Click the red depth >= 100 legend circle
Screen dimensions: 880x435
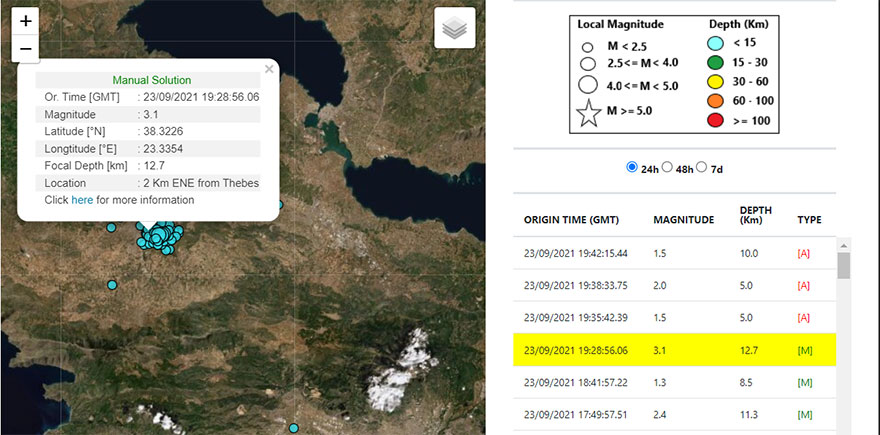coord(712,120)
